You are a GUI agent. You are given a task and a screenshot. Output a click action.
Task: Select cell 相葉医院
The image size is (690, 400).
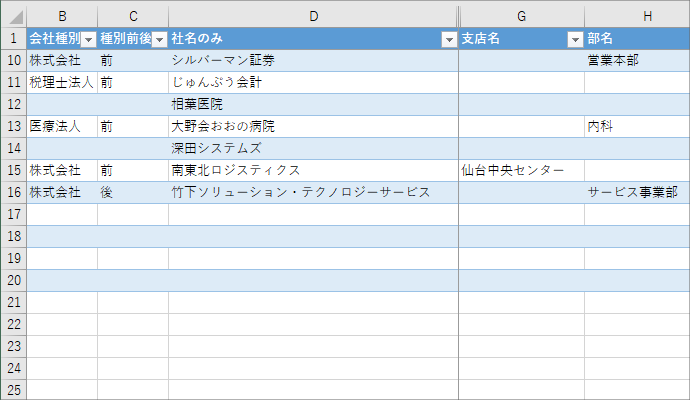pyautogui.click(x=313, y=105)
